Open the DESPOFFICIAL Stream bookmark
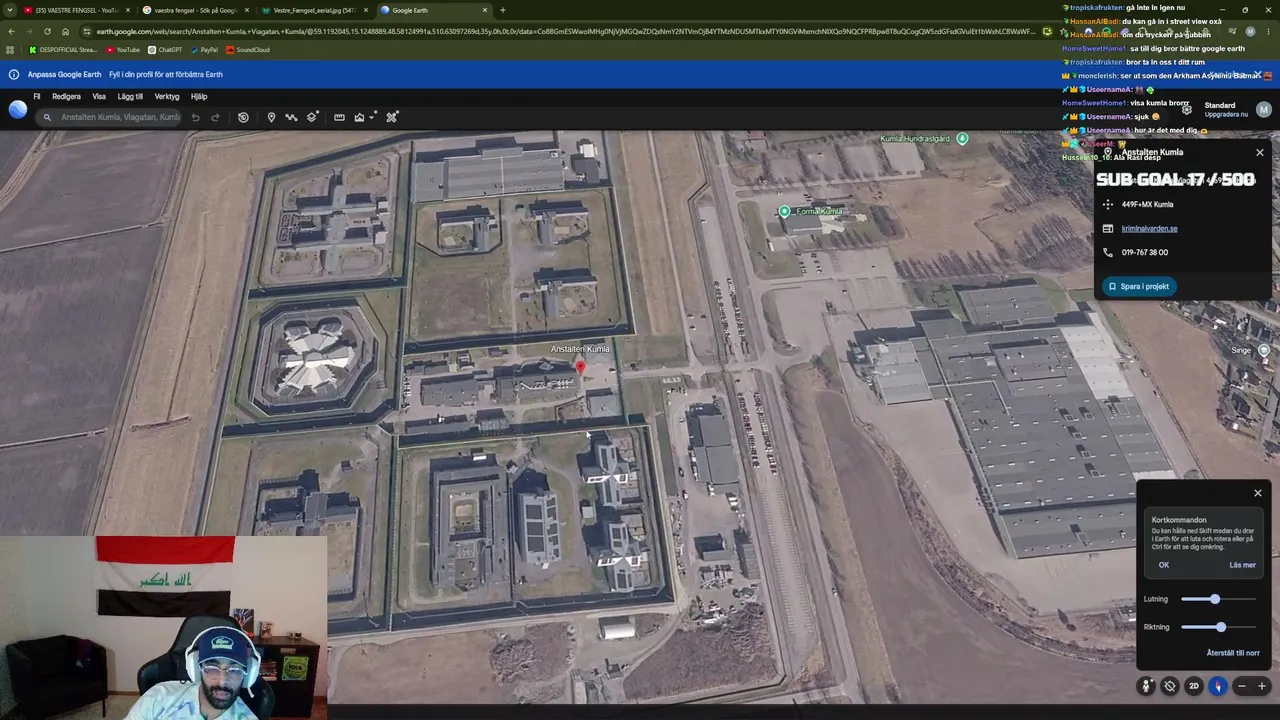This screenshot has height=720, width=1280. 63,50
